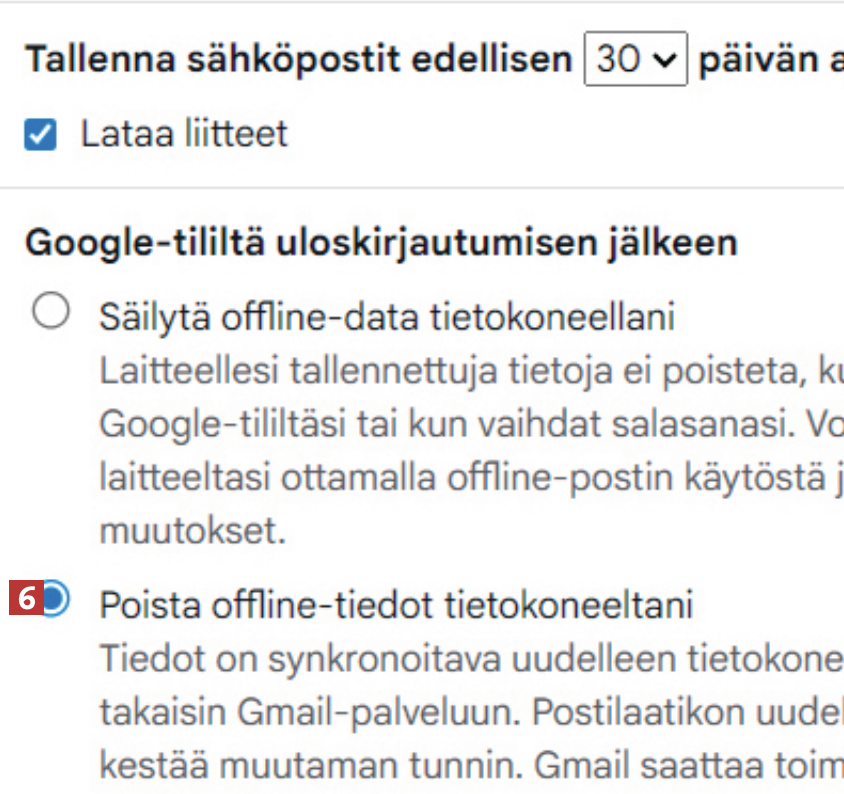844x794 pixels.
Task: Click the line starting Google-tililtäsi tai kun
Action: 470,425
